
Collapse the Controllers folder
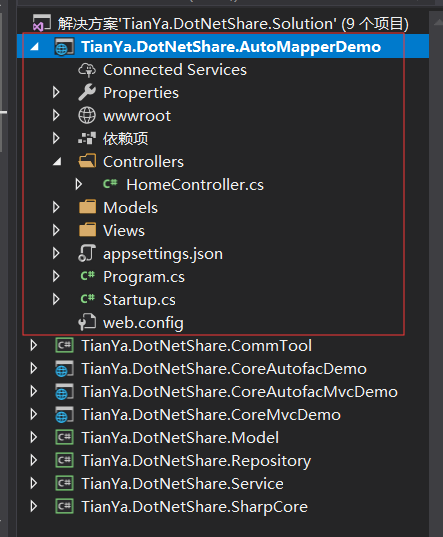click(x=57, y=162)
